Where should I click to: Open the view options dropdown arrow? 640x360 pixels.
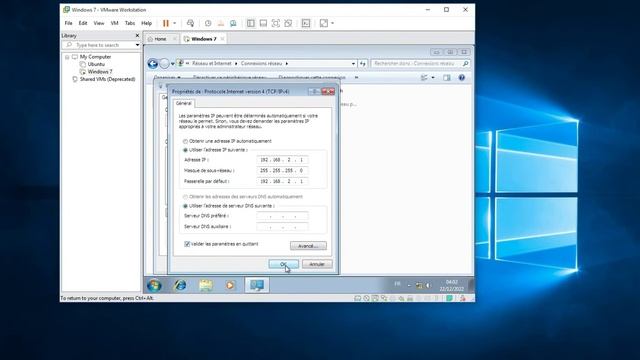[x=433, y=78]
